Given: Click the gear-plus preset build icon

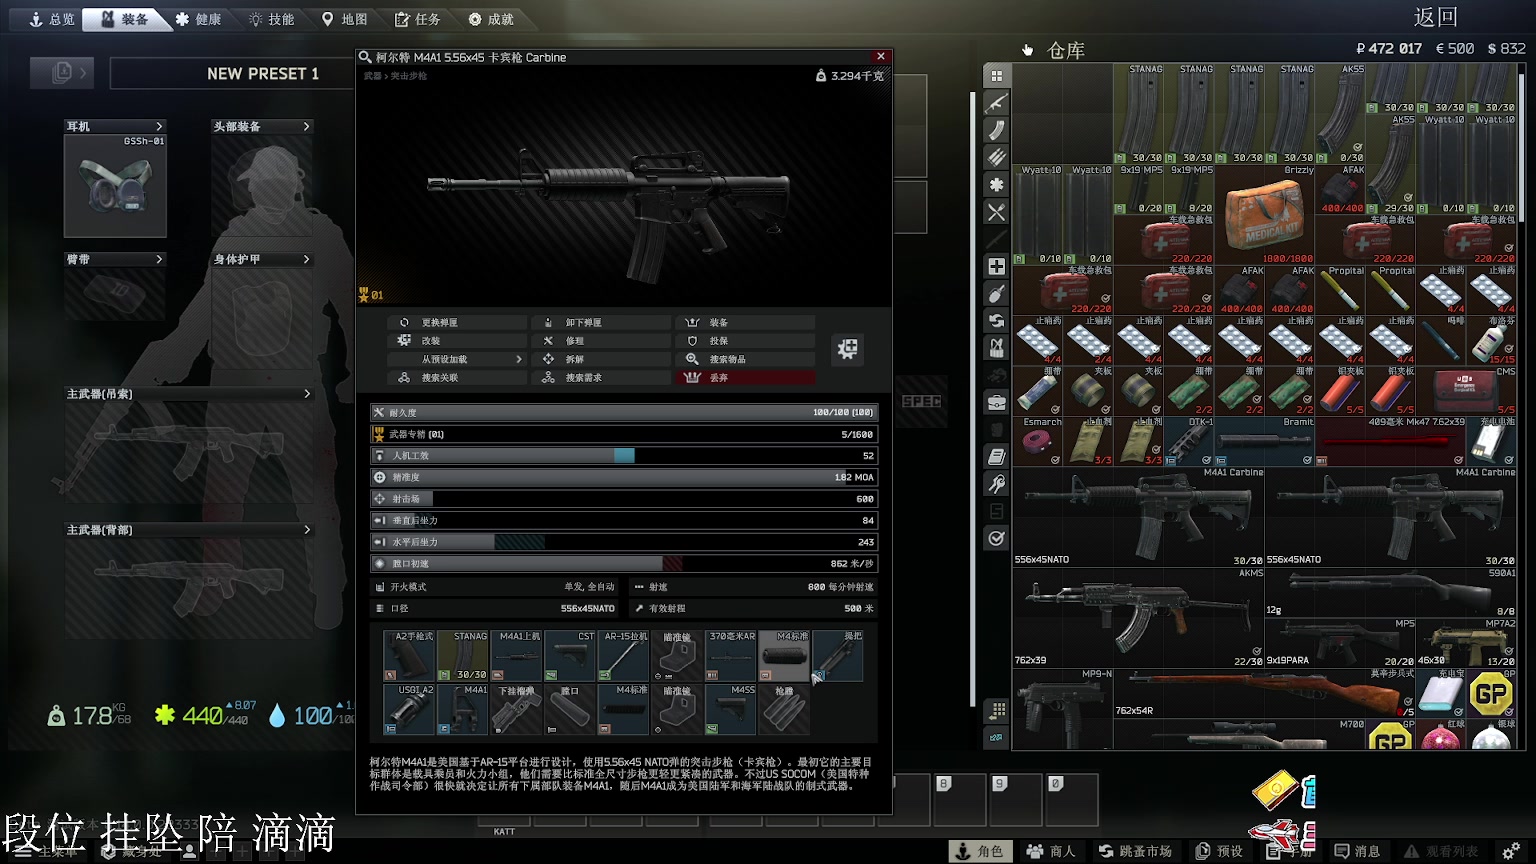Looking at the screenshot, I should point(848,349).
